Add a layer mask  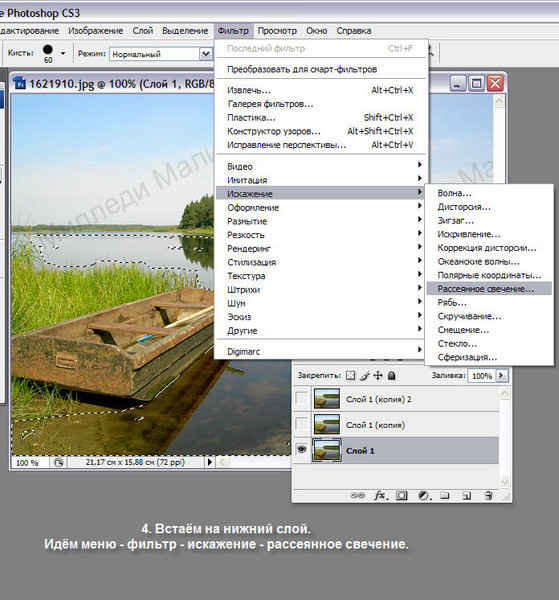pos(401,496)
